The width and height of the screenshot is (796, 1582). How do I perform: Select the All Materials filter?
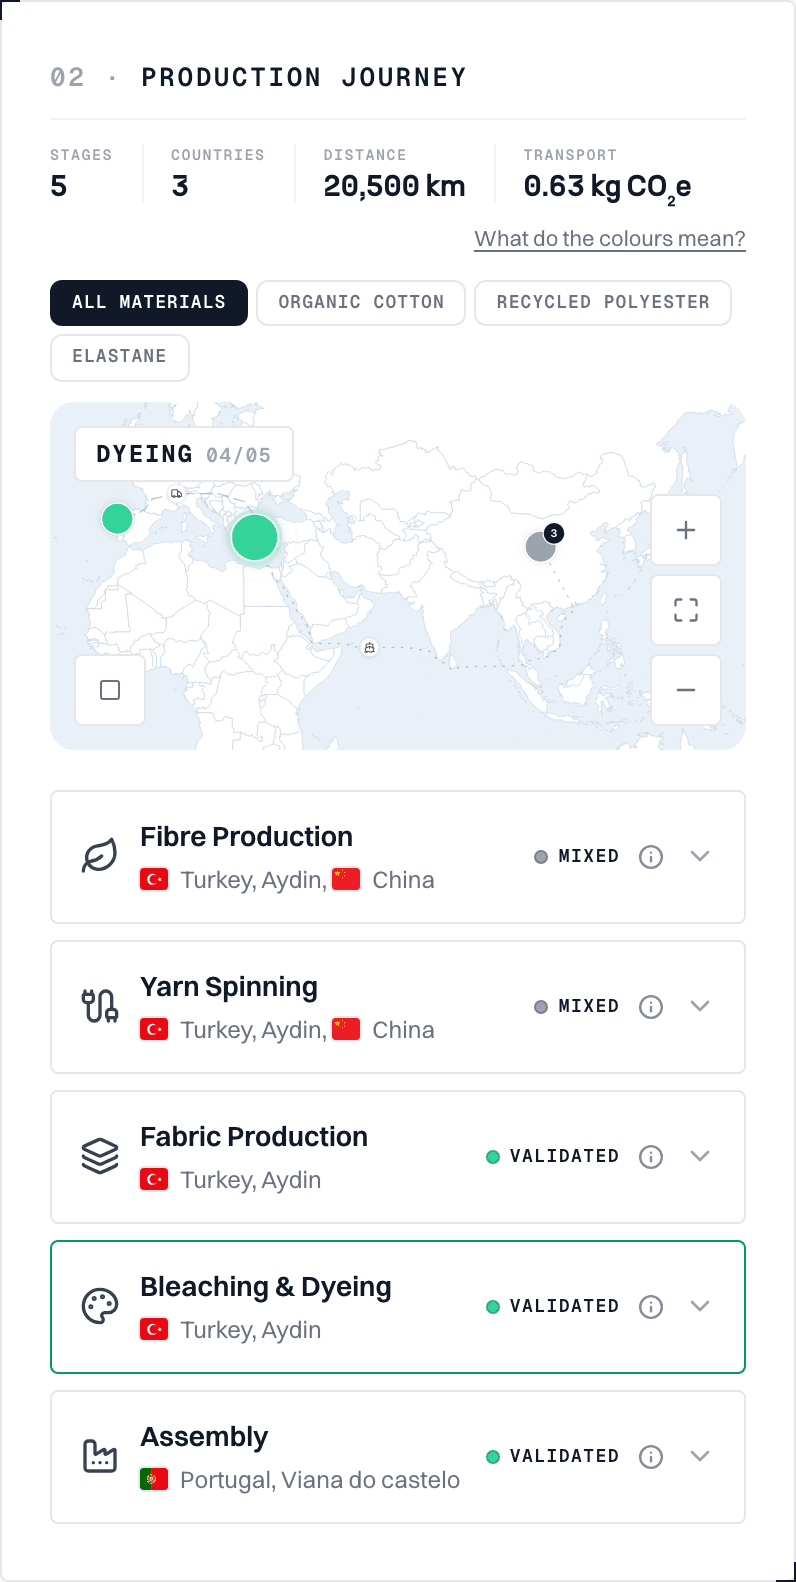(149, 303)
